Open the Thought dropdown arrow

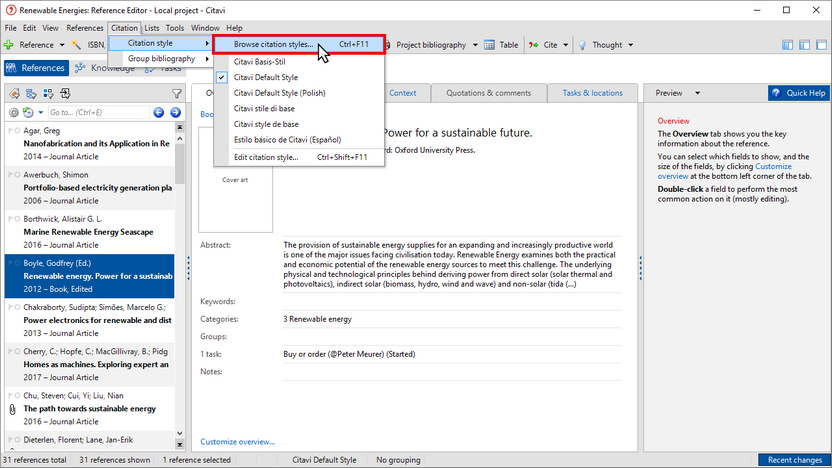click(630, 45)
